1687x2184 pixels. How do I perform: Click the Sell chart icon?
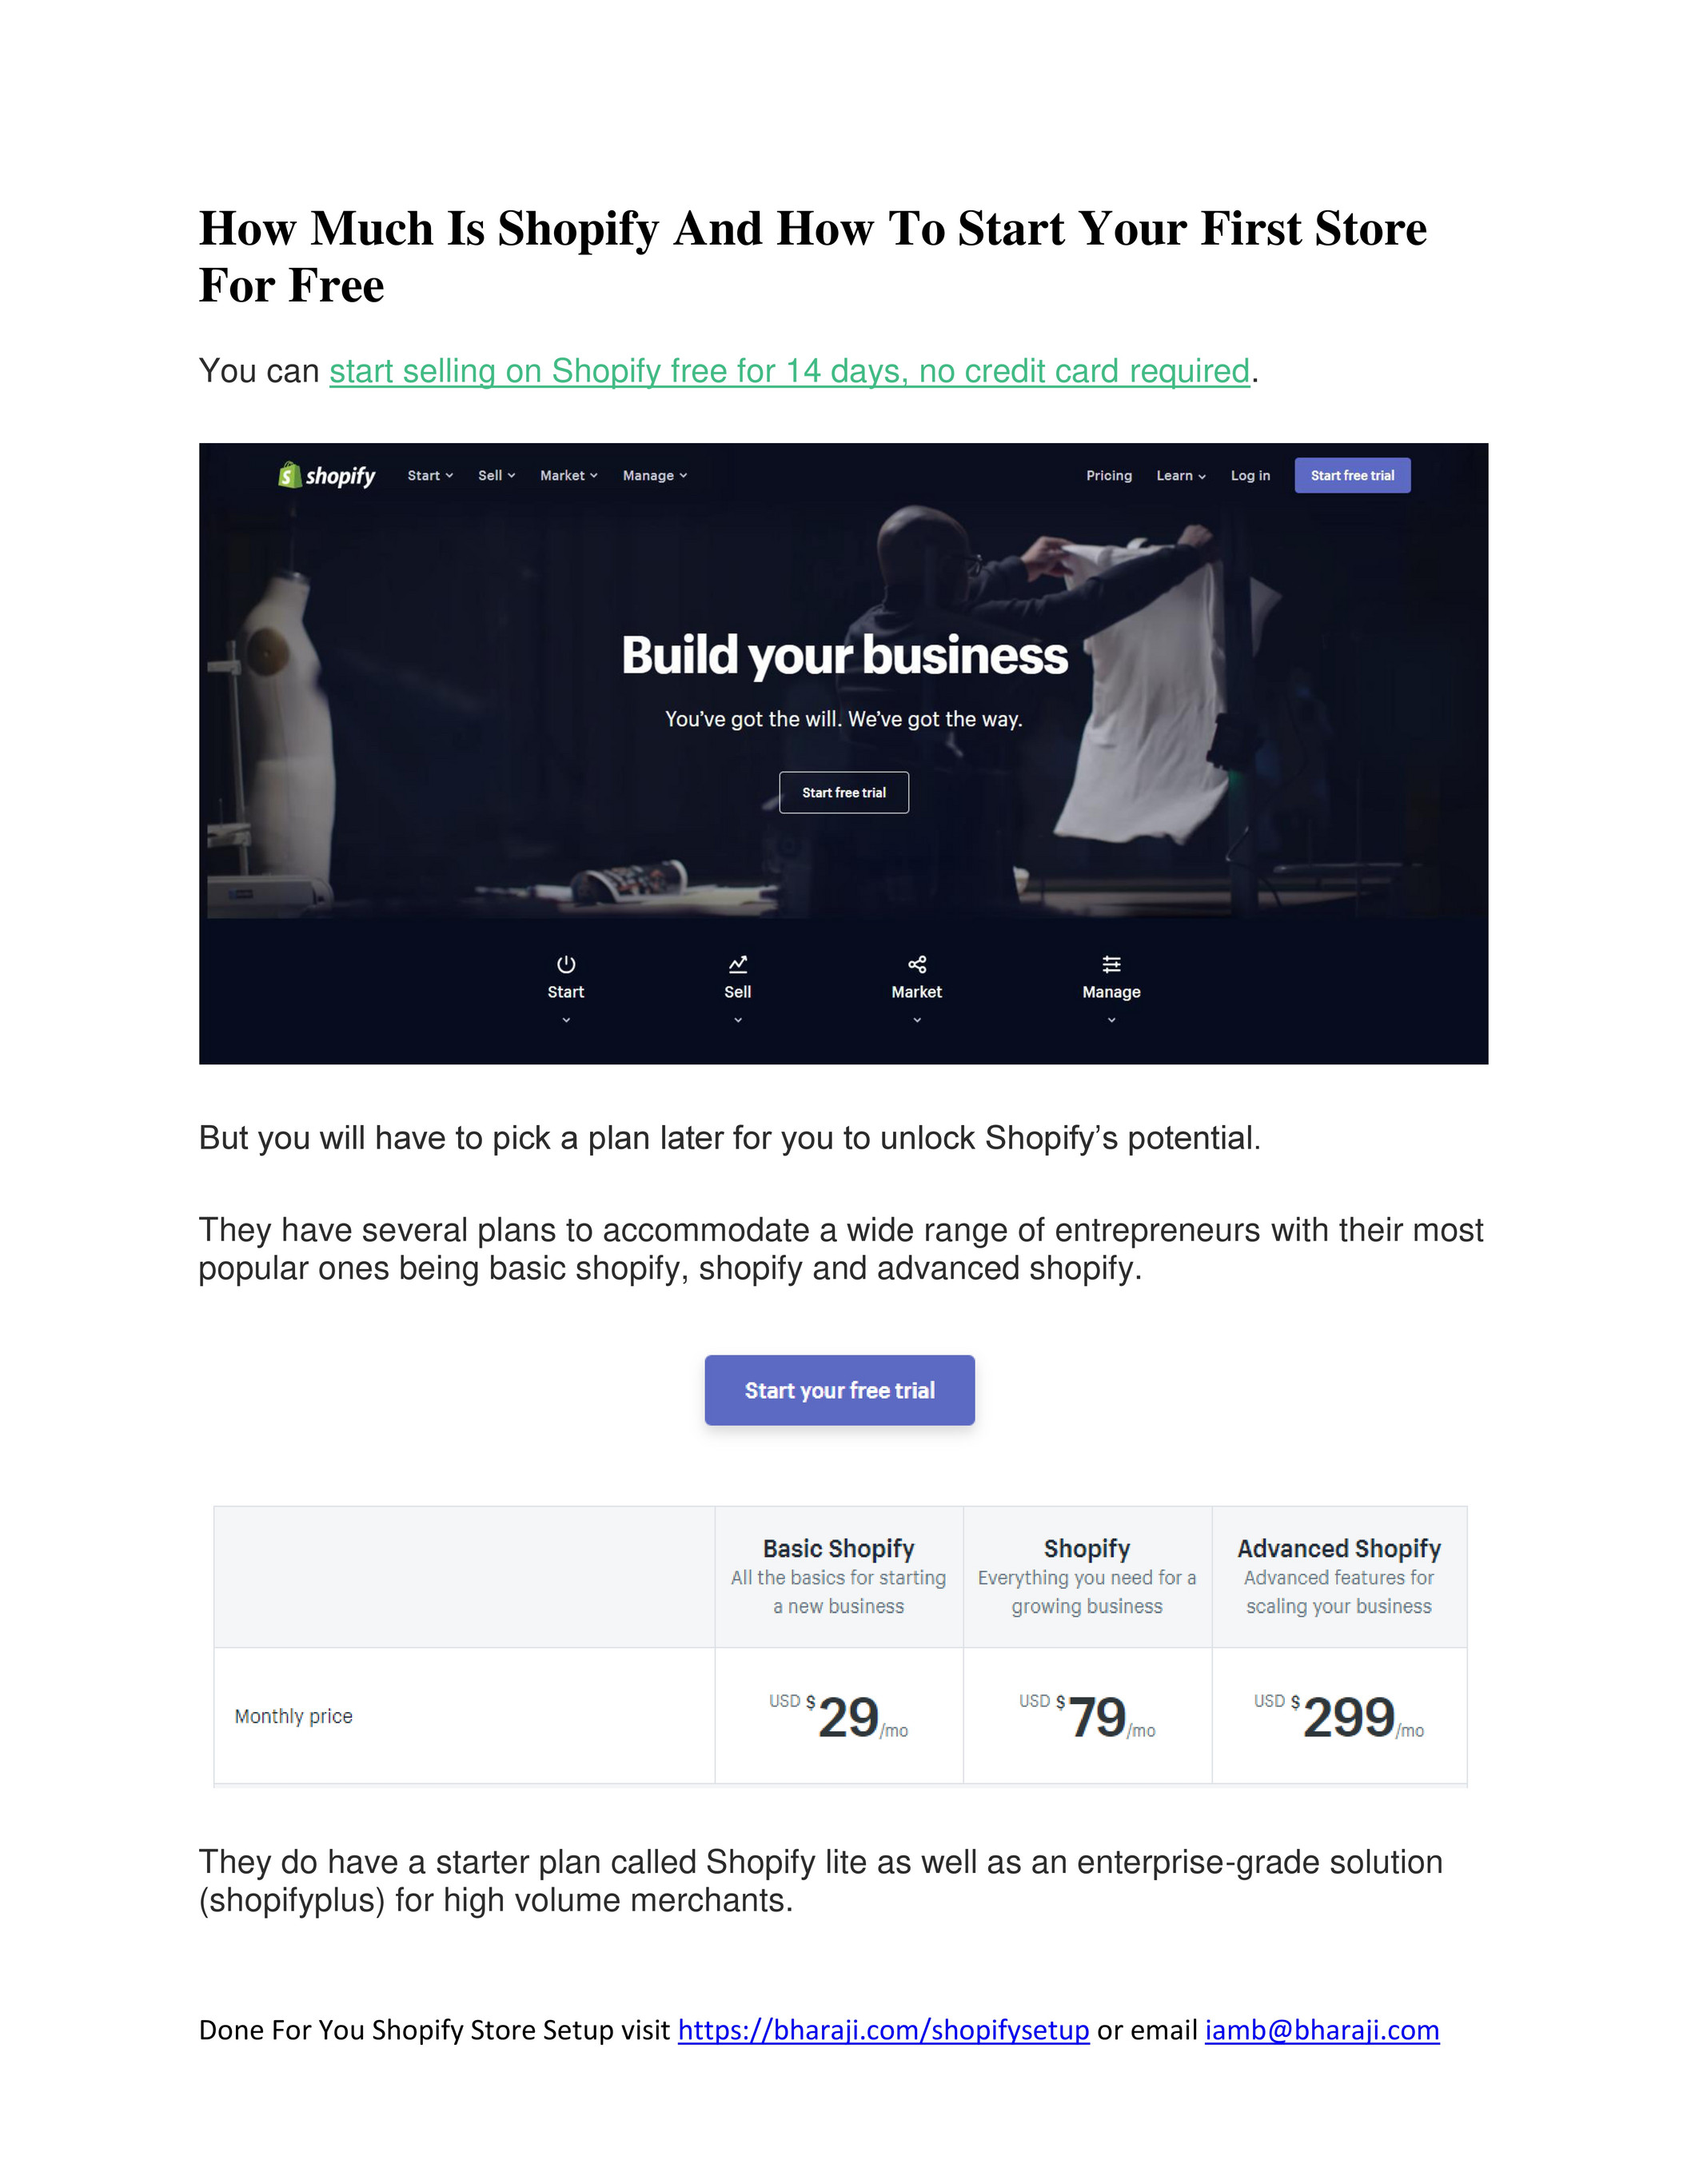[738, 964]
